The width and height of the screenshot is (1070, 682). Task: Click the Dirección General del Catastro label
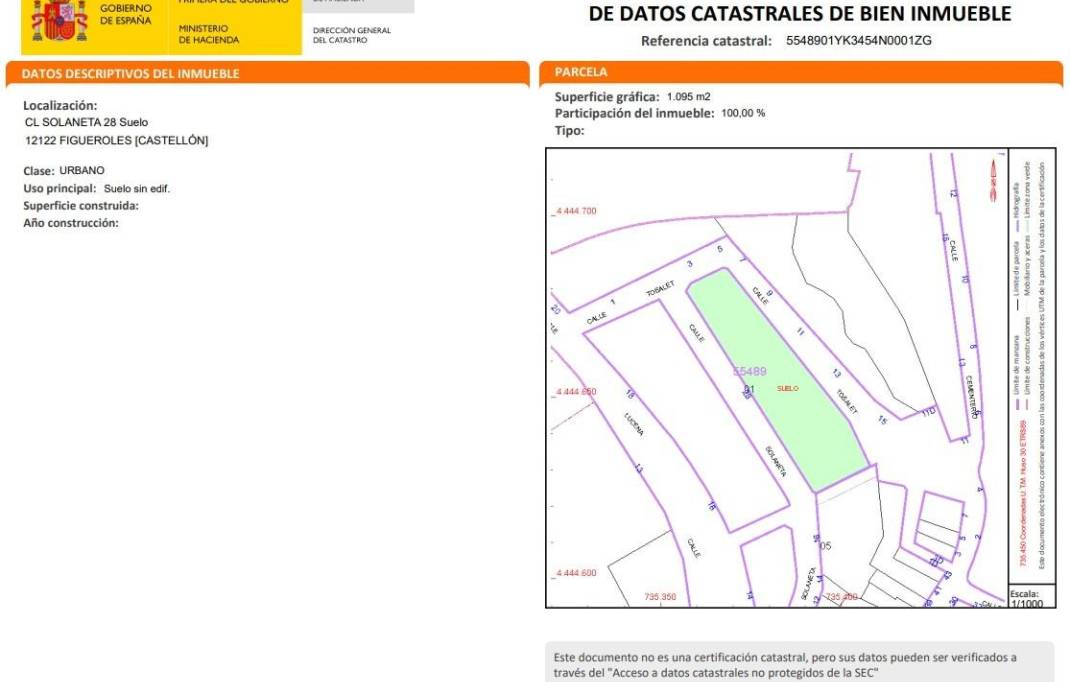(x=352, y=35)
